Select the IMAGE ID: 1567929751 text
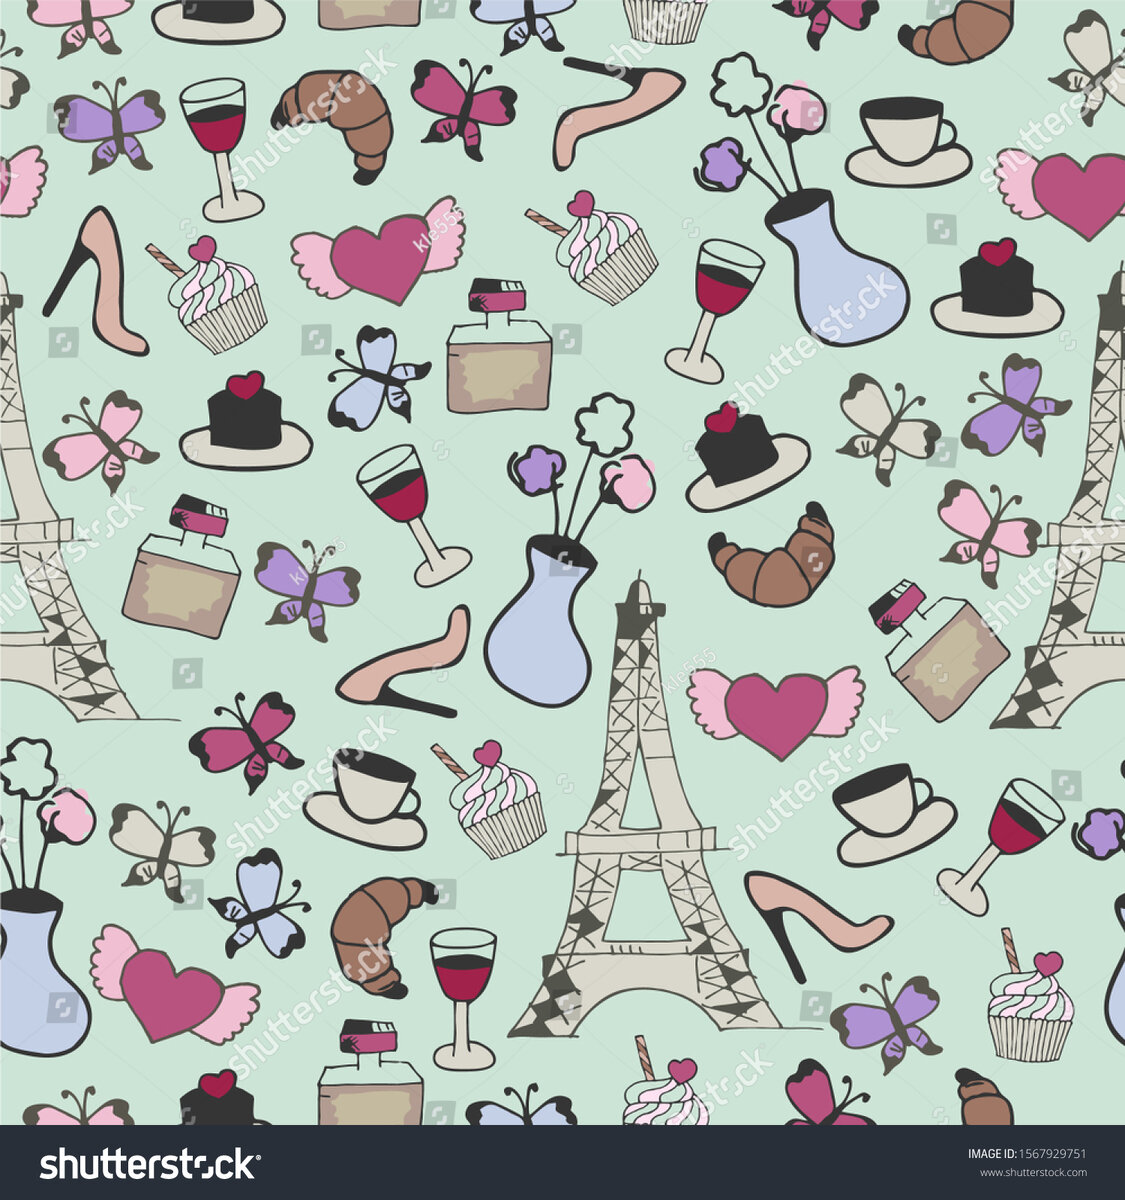The width and height of the screenshot is (1125, 1200). pos(1027,1153)
